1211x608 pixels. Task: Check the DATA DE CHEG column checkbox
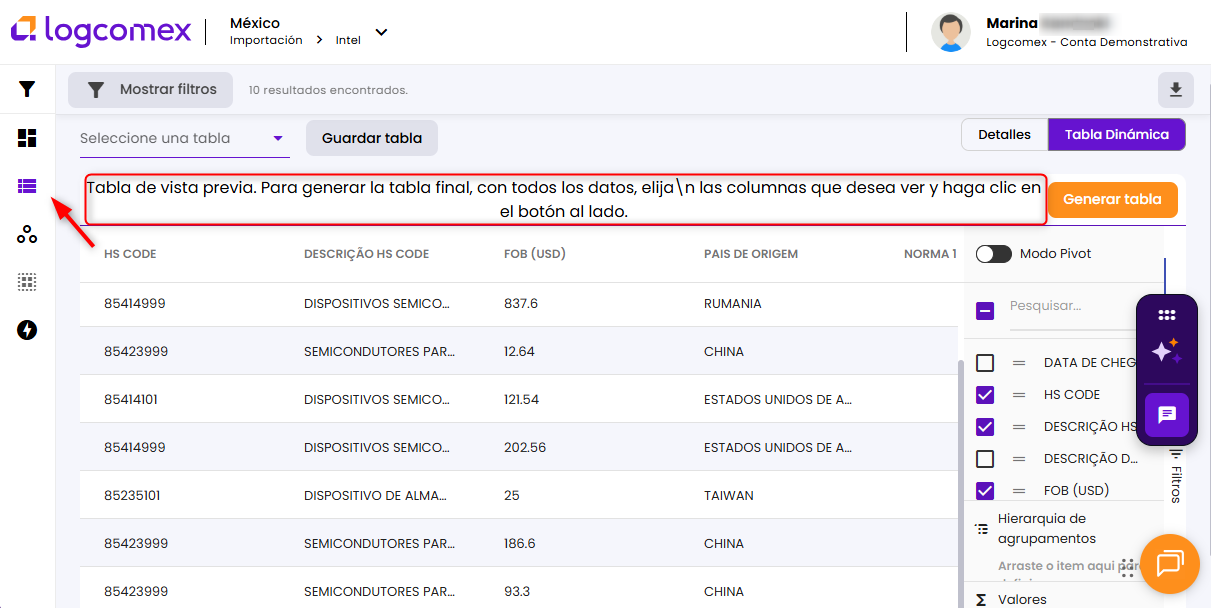pos(985,363)
